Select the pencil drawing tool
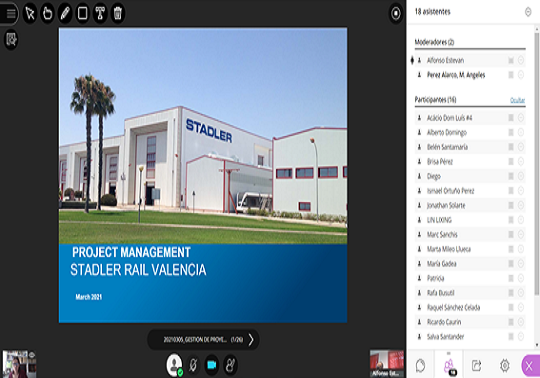Viewport: 540px width, 378px height. click(x=65, y=13)
